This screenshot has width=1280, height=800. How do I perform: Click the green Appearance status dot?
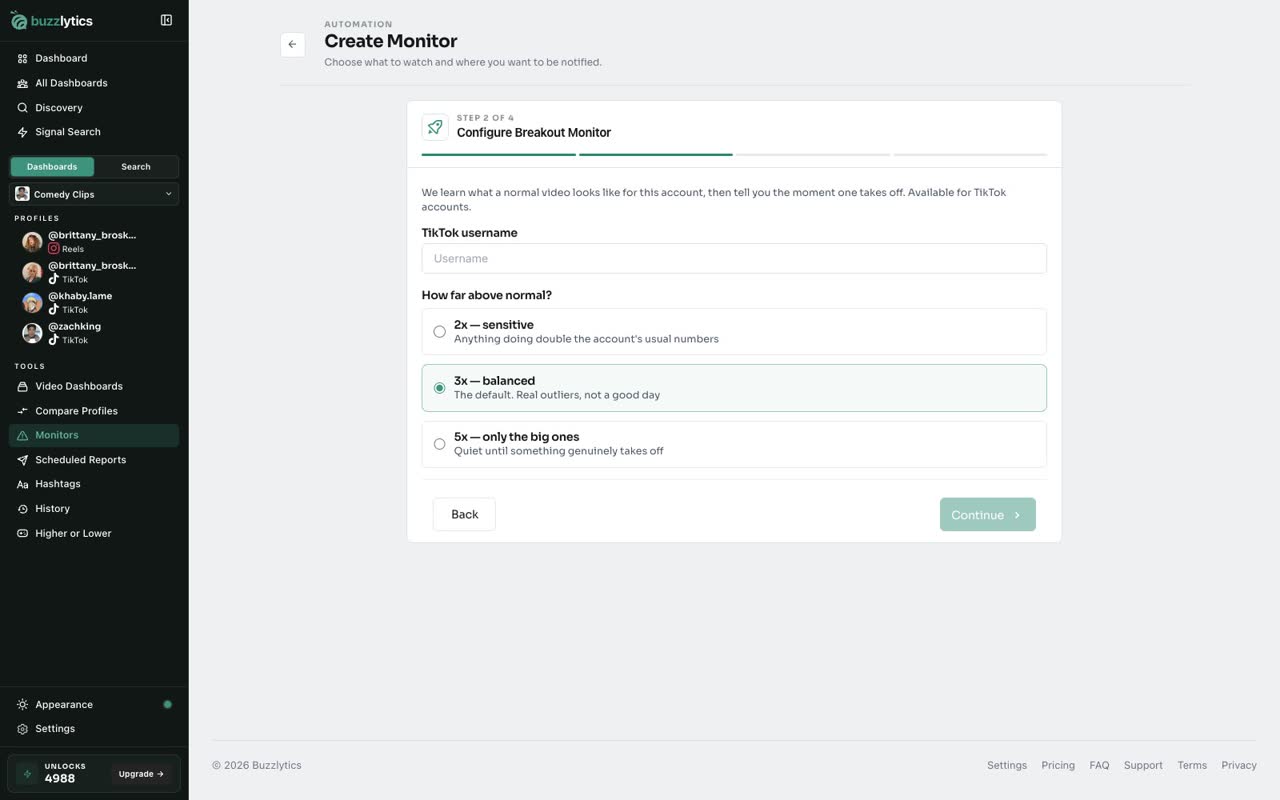tap(167, 705)
